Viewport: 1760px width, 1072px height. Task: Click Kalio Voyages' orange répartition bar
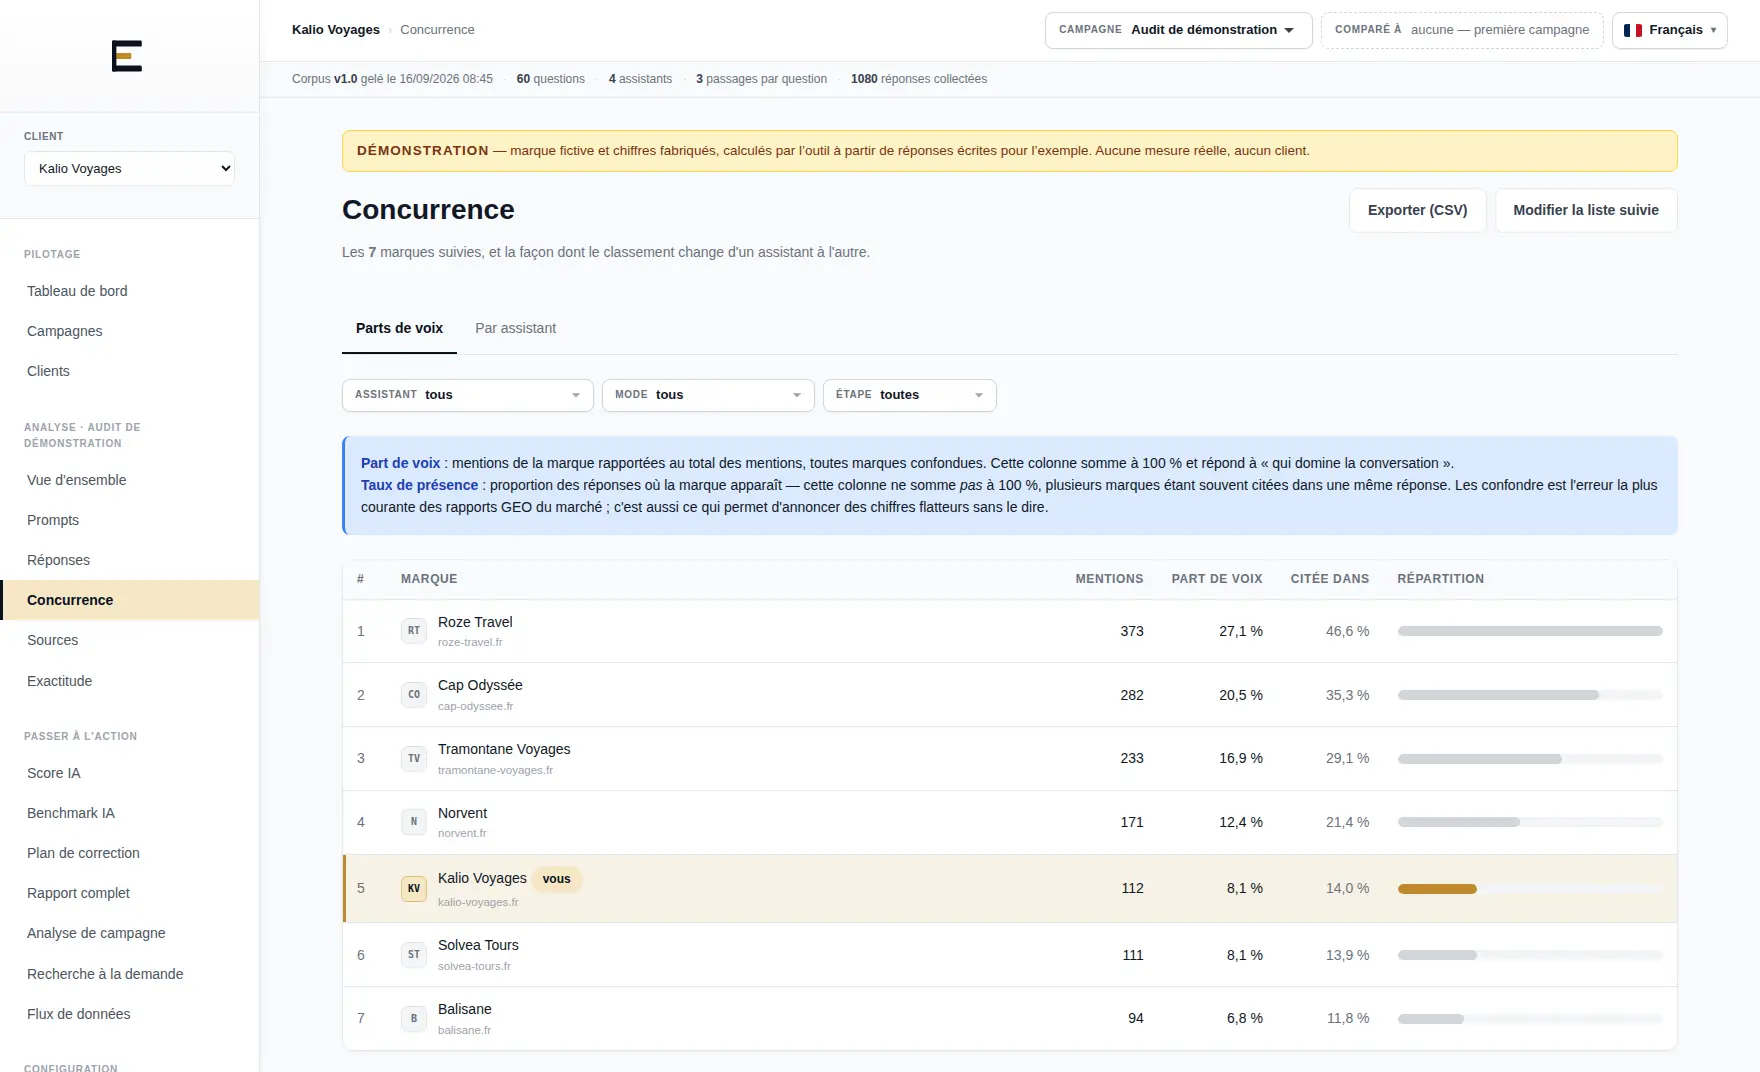point(1437,889)
